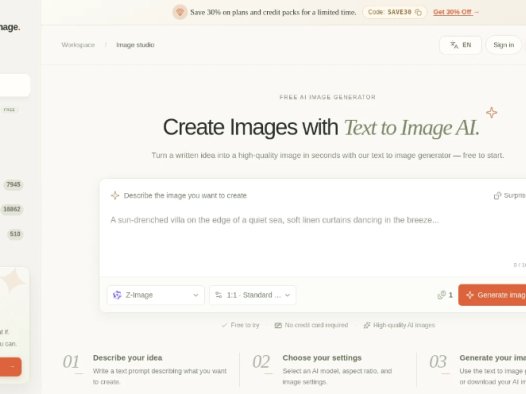Image resolution: width=526 pixels, height=394 pixels.
Task: Click the Choose your settings step heading
Action: [x=322, y=358]
